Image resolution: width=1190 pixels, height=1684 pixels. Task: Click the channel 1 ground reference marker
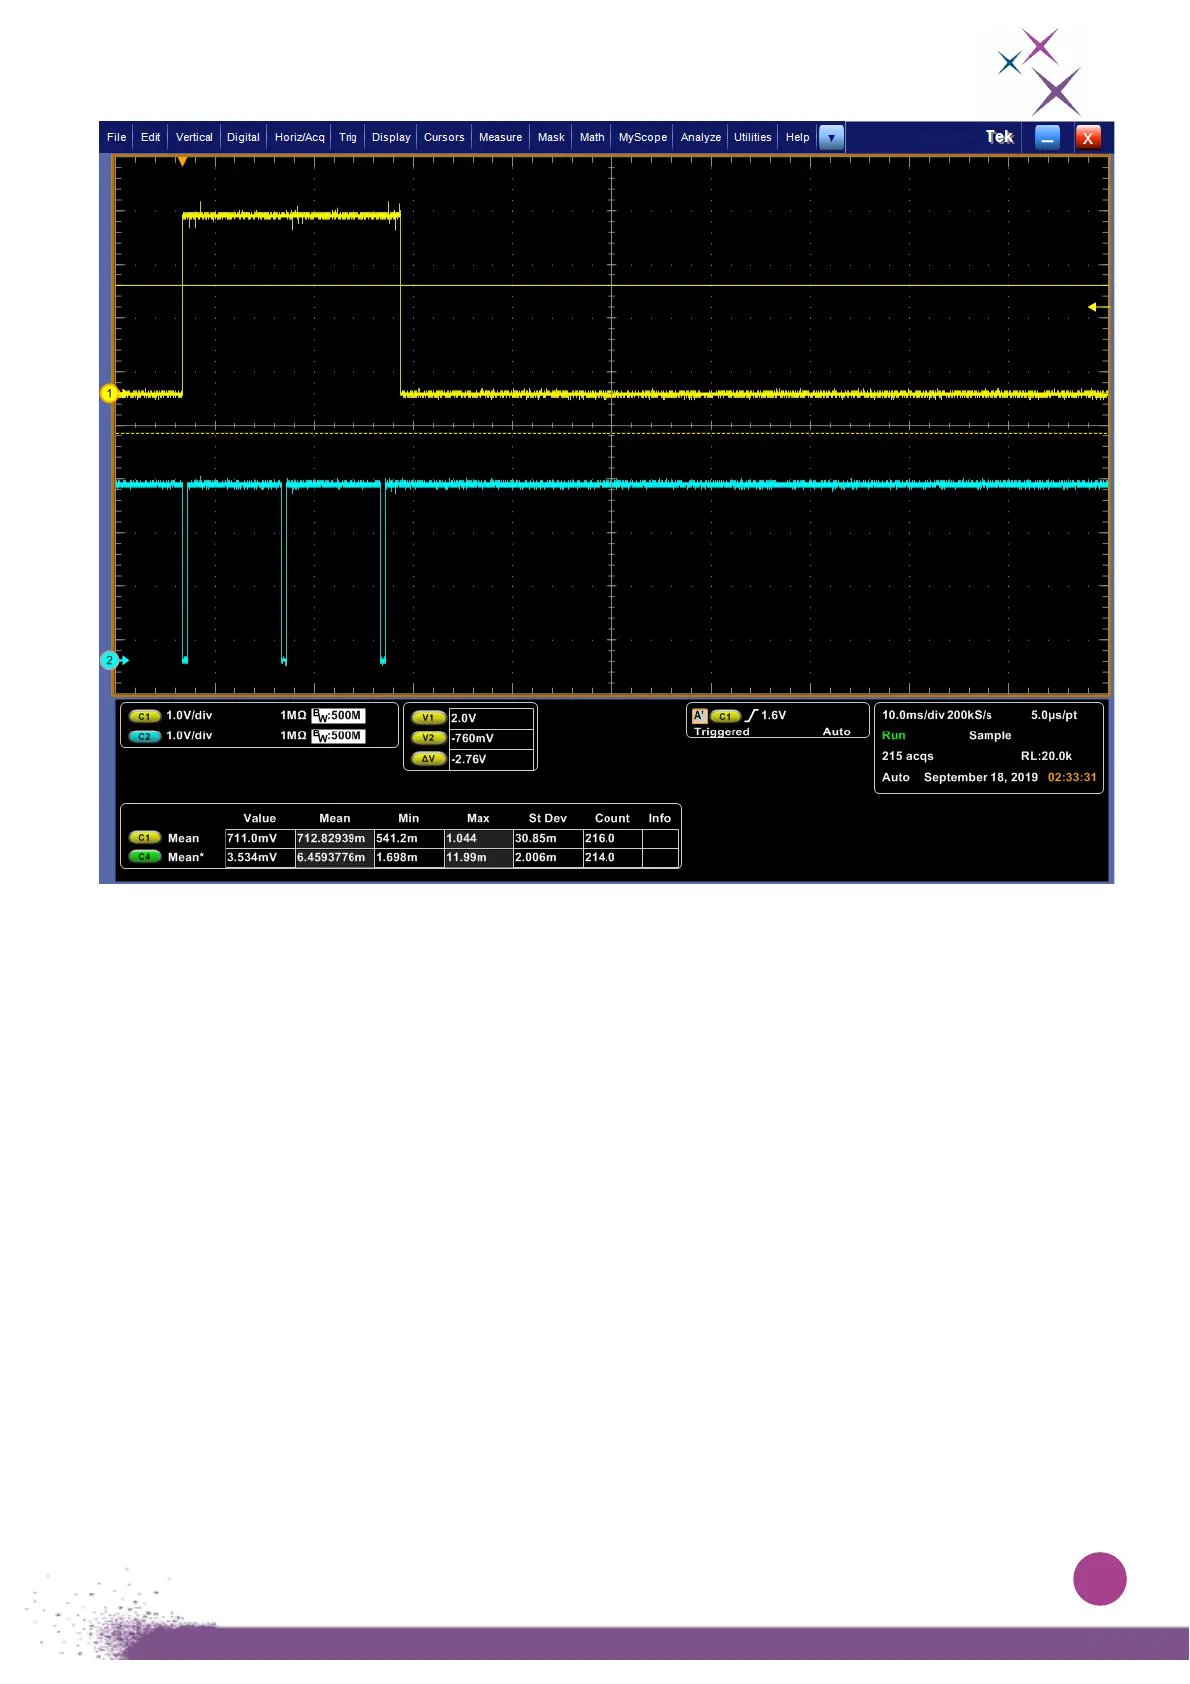coord(109,394)
